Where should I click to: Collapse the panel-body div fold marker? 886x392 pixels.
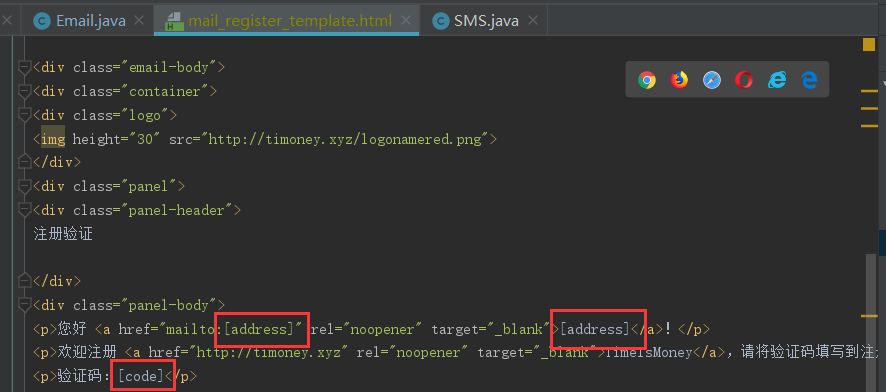24,305
